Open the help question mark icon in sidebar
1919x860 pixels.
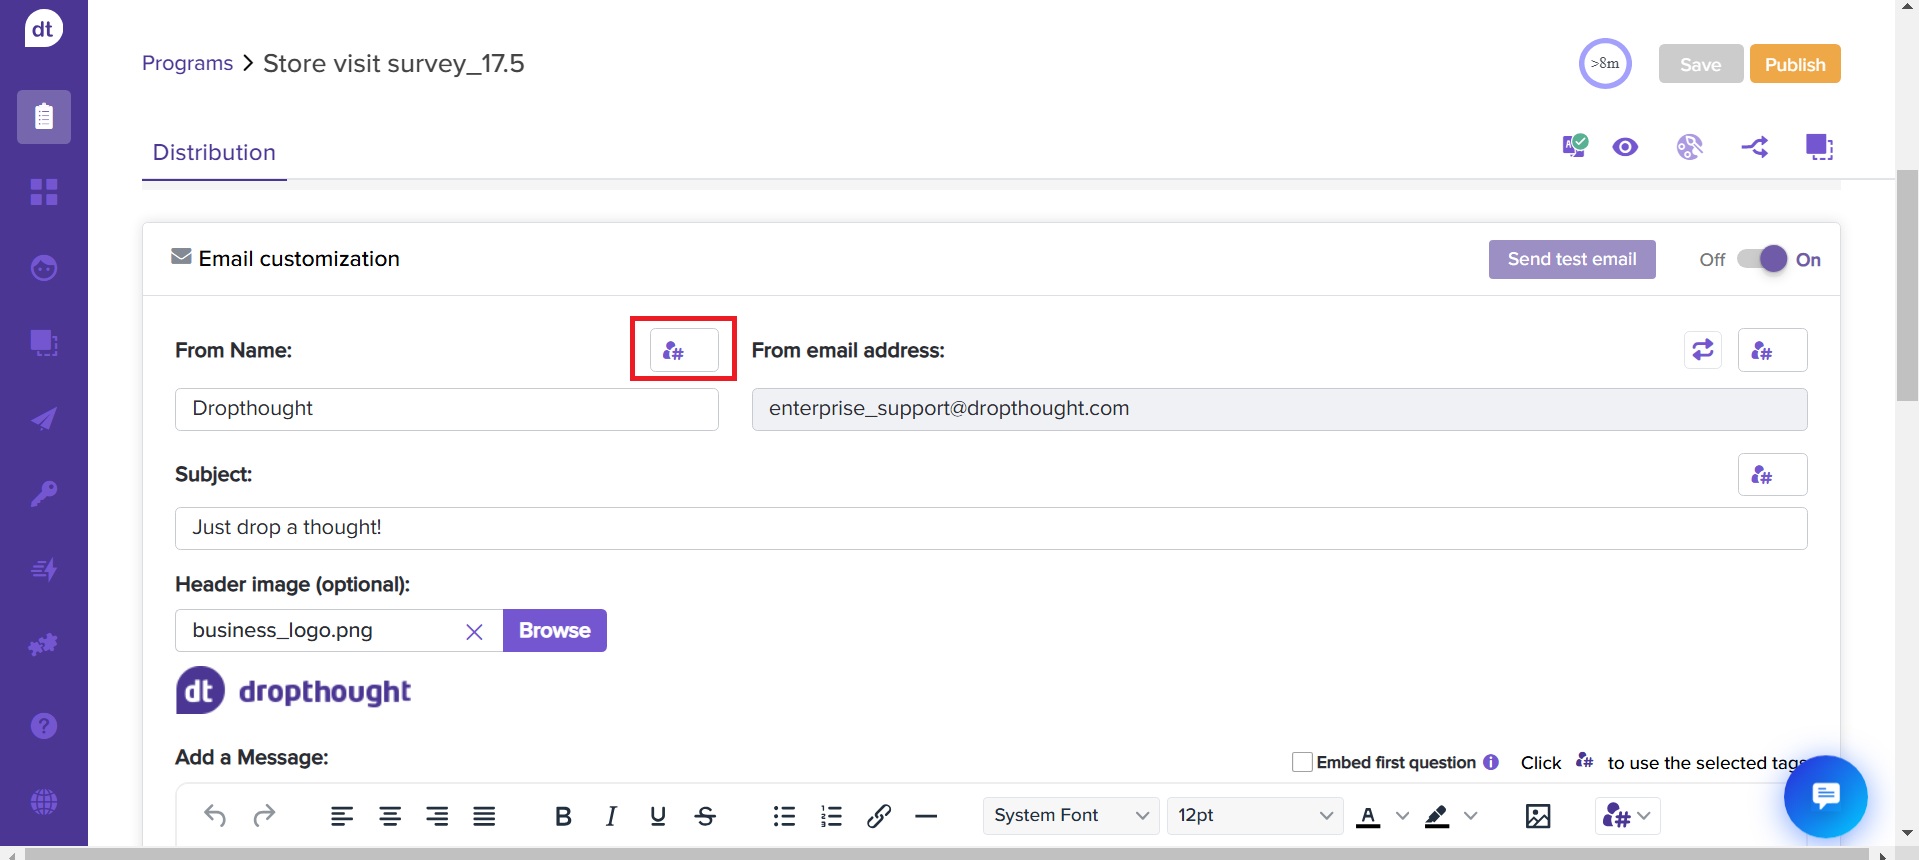point(44,726)
